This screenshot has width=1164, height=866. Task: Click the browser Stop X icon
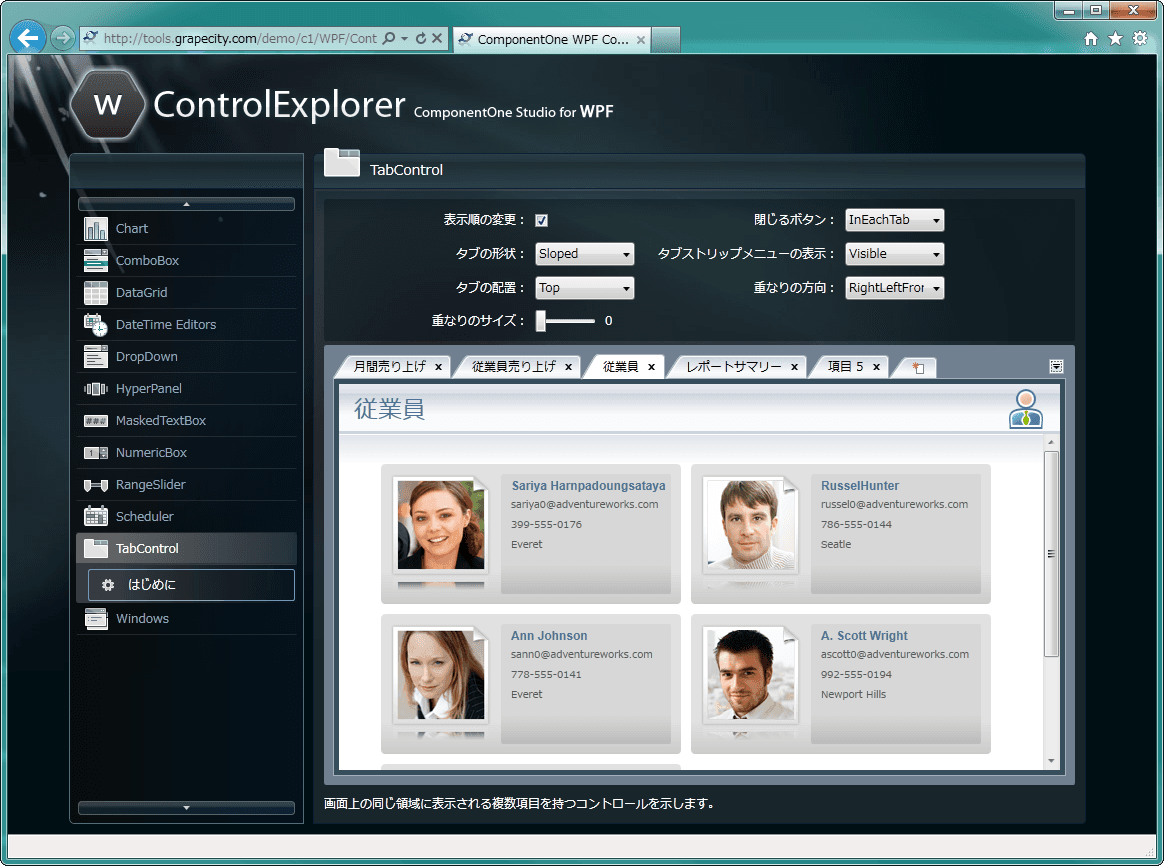[x=437, y=39]
